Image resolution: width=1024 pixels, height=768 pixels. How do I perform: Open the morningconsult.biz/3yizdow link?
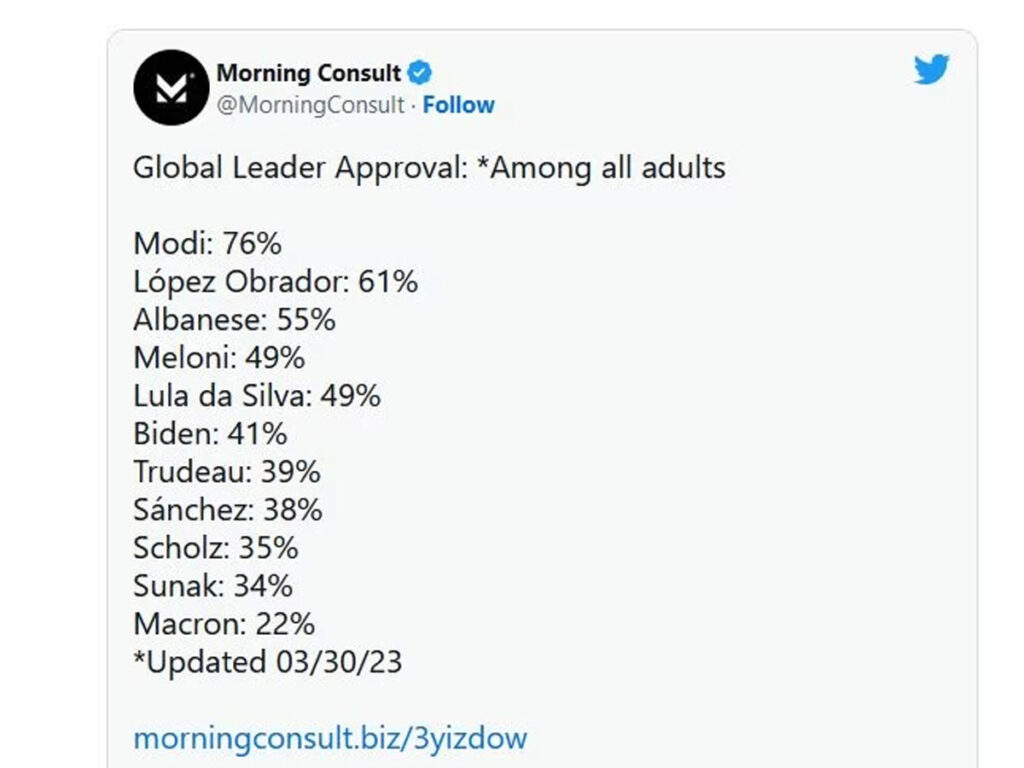point(330,739)
